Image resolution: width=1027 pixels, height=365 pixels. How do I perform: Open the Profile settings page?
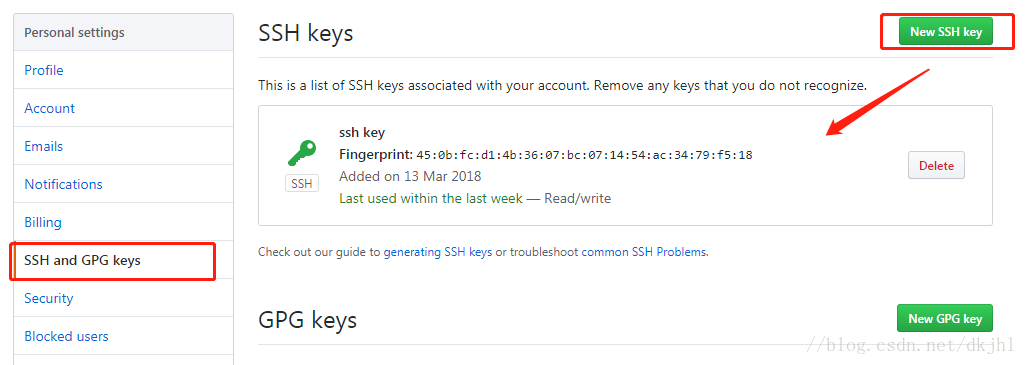click(x=44, y=70)
